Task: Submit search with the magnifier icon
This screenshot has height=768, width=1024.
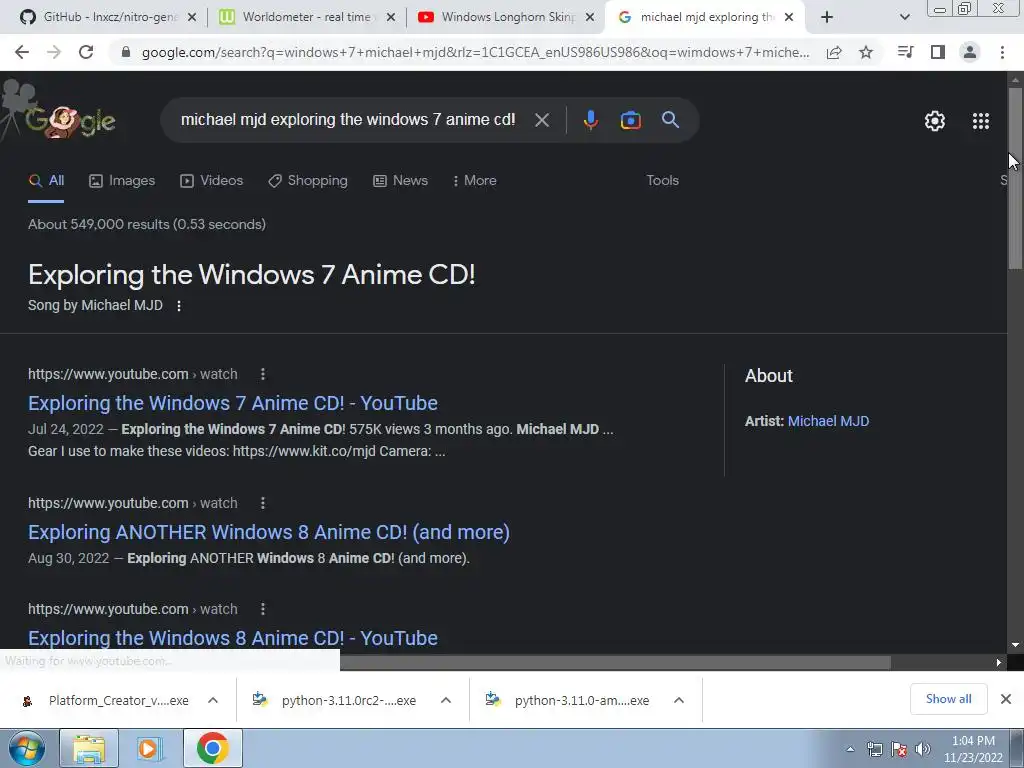Action: click(x=670, y=120)
